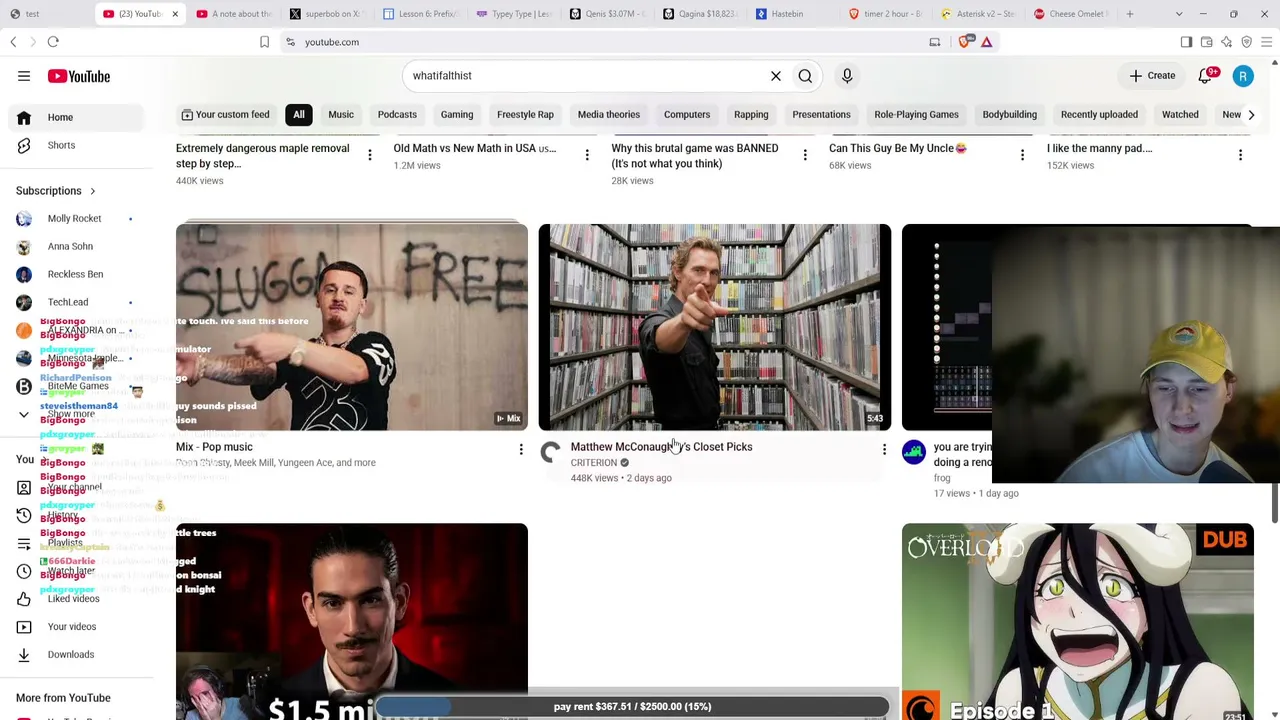Select the Recently uploaded chip
Viewport: 1280px width, 720px height.
coord(1099,115)
